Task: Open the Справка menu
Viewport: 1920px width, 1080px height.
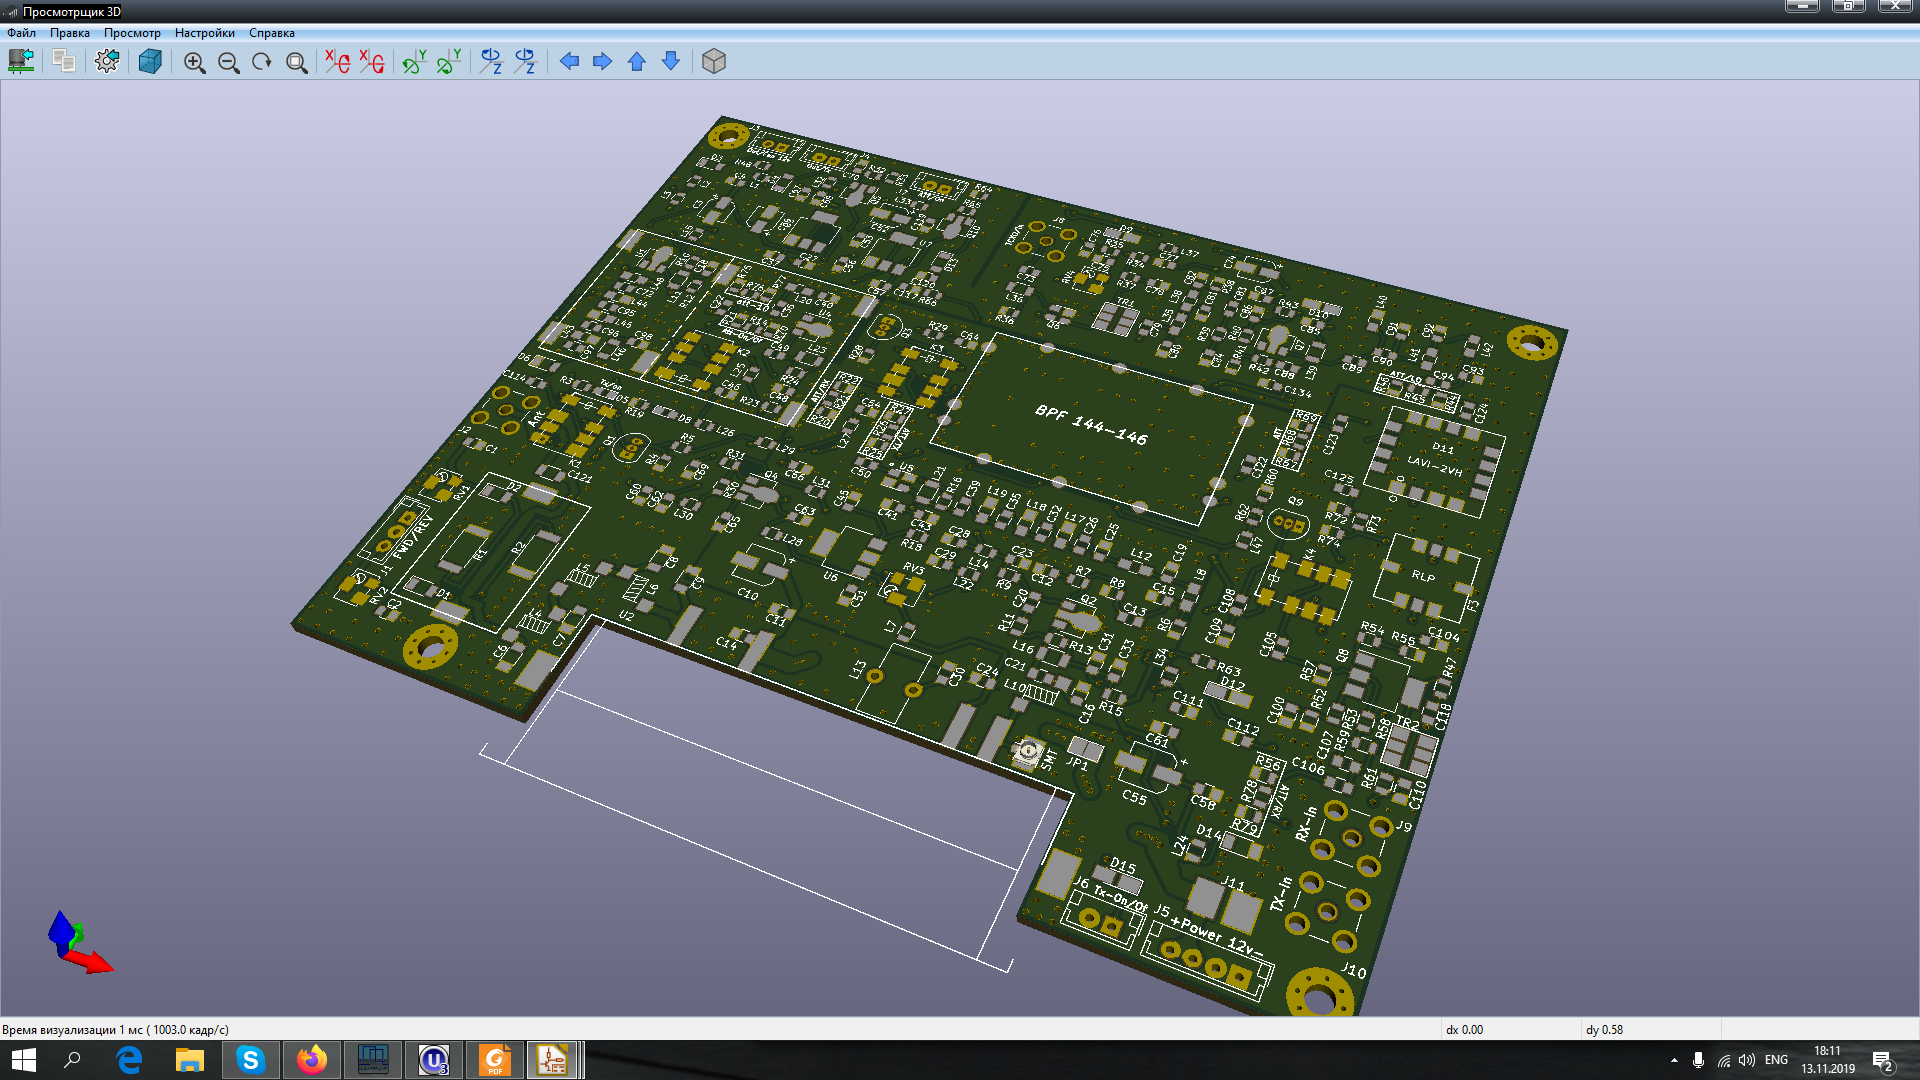Action: click(271, 33)
